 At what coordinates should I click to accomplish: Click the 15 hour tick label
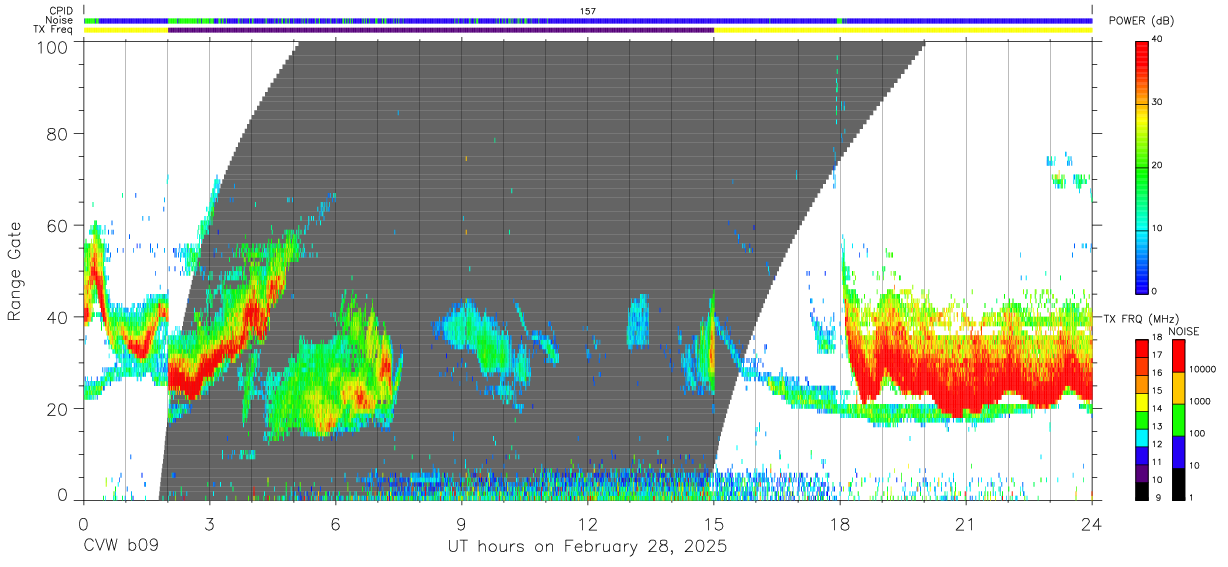click(x=714, y=524)
